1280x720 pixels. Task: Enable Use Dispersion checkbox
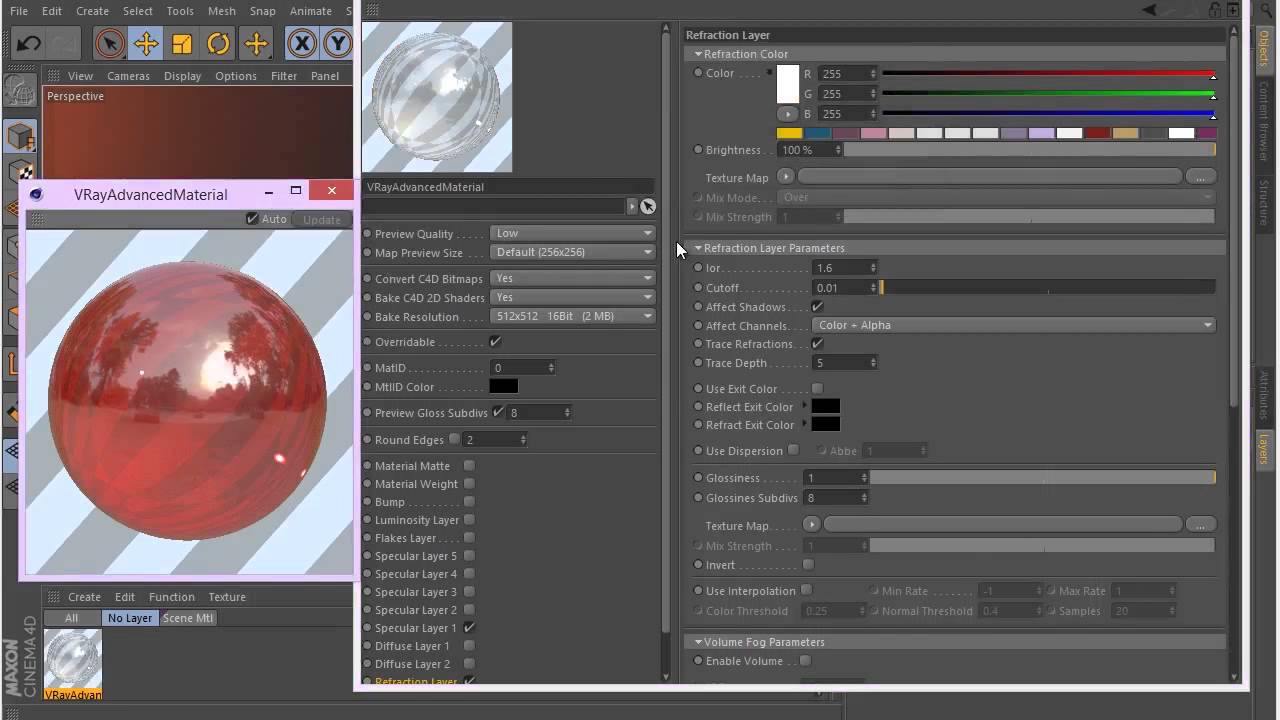(793, 451)
